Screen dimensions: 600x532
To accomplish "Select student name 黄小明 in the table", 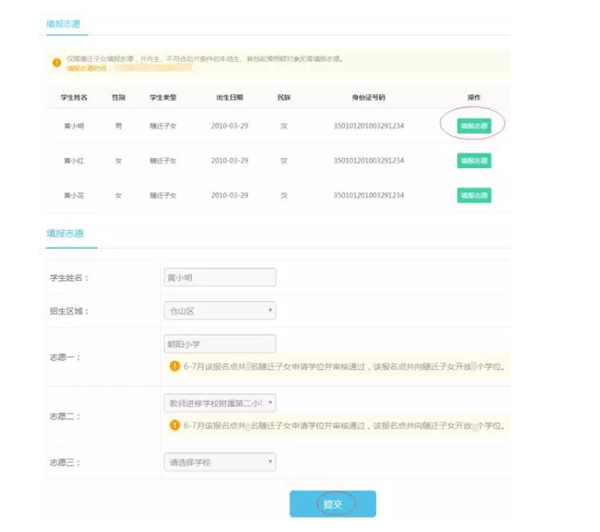I will (x=74, y=126).
